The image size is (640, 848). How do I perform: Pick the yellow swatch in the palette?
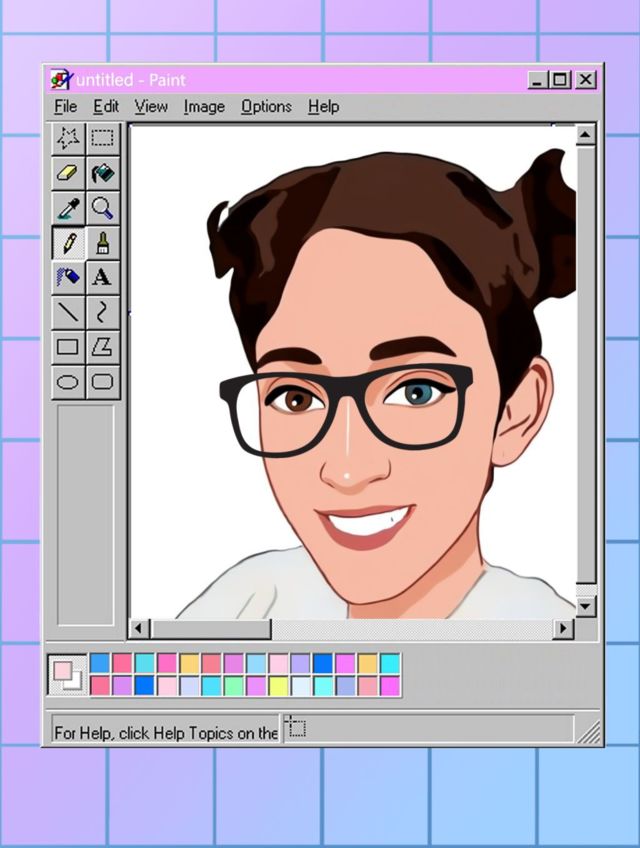(x=278, y=686)
